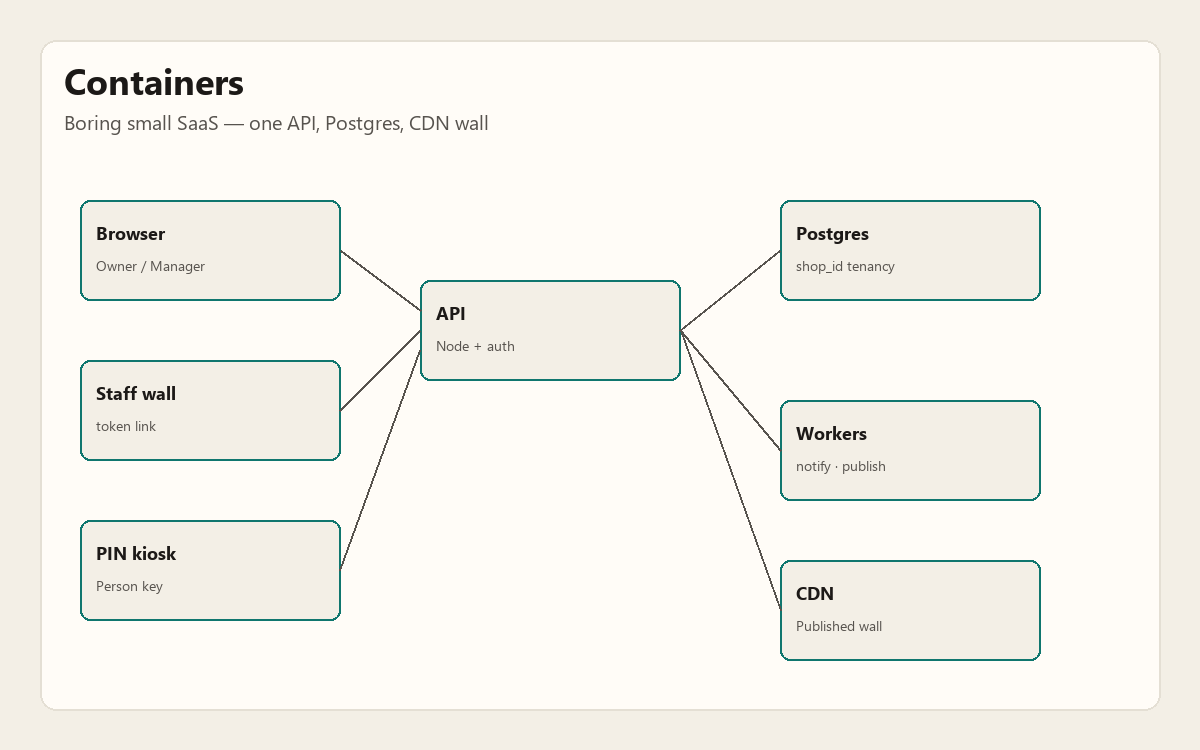1200x750 pixels.
Task: Select the CDN container box
Action: [x=910, y=610]
